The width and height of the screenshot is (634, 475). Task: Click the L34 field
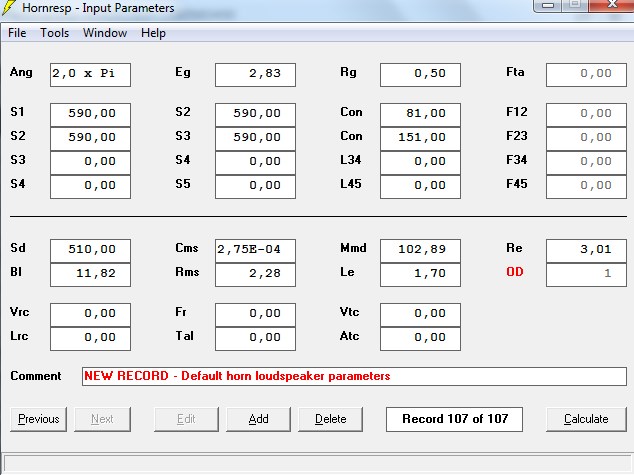[420, 163]
